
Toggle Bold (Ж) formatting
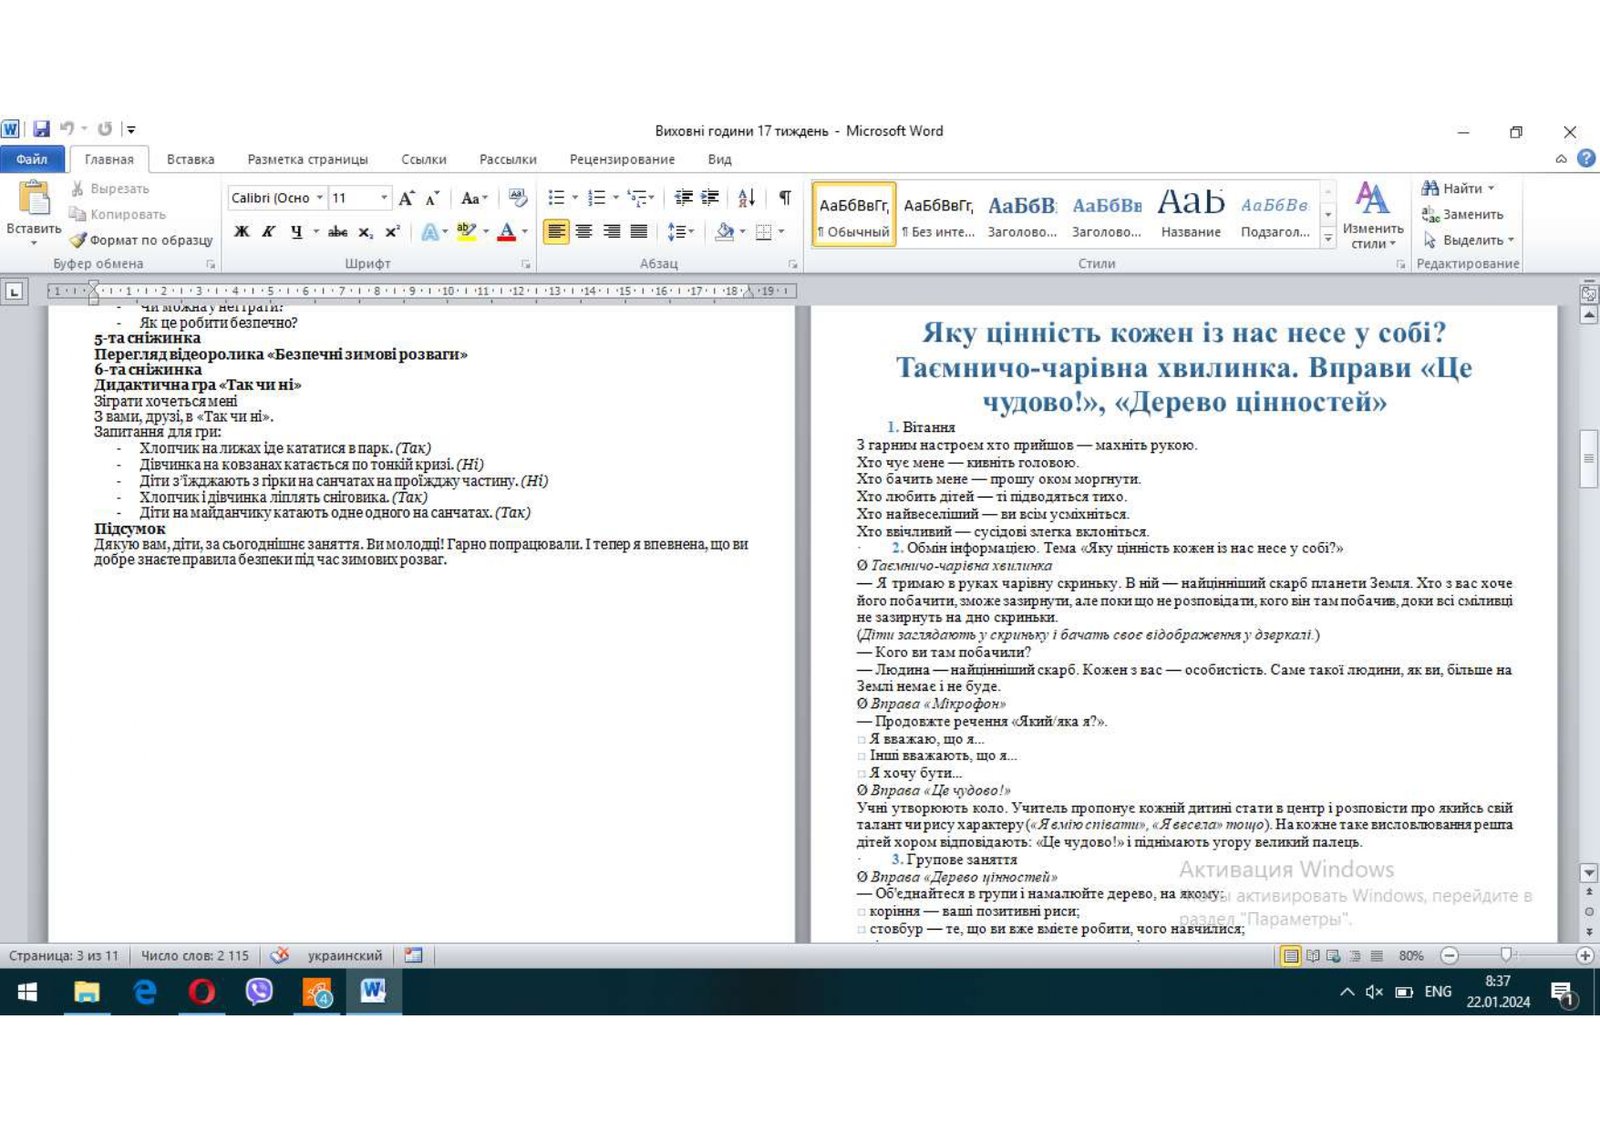[242, 232]
